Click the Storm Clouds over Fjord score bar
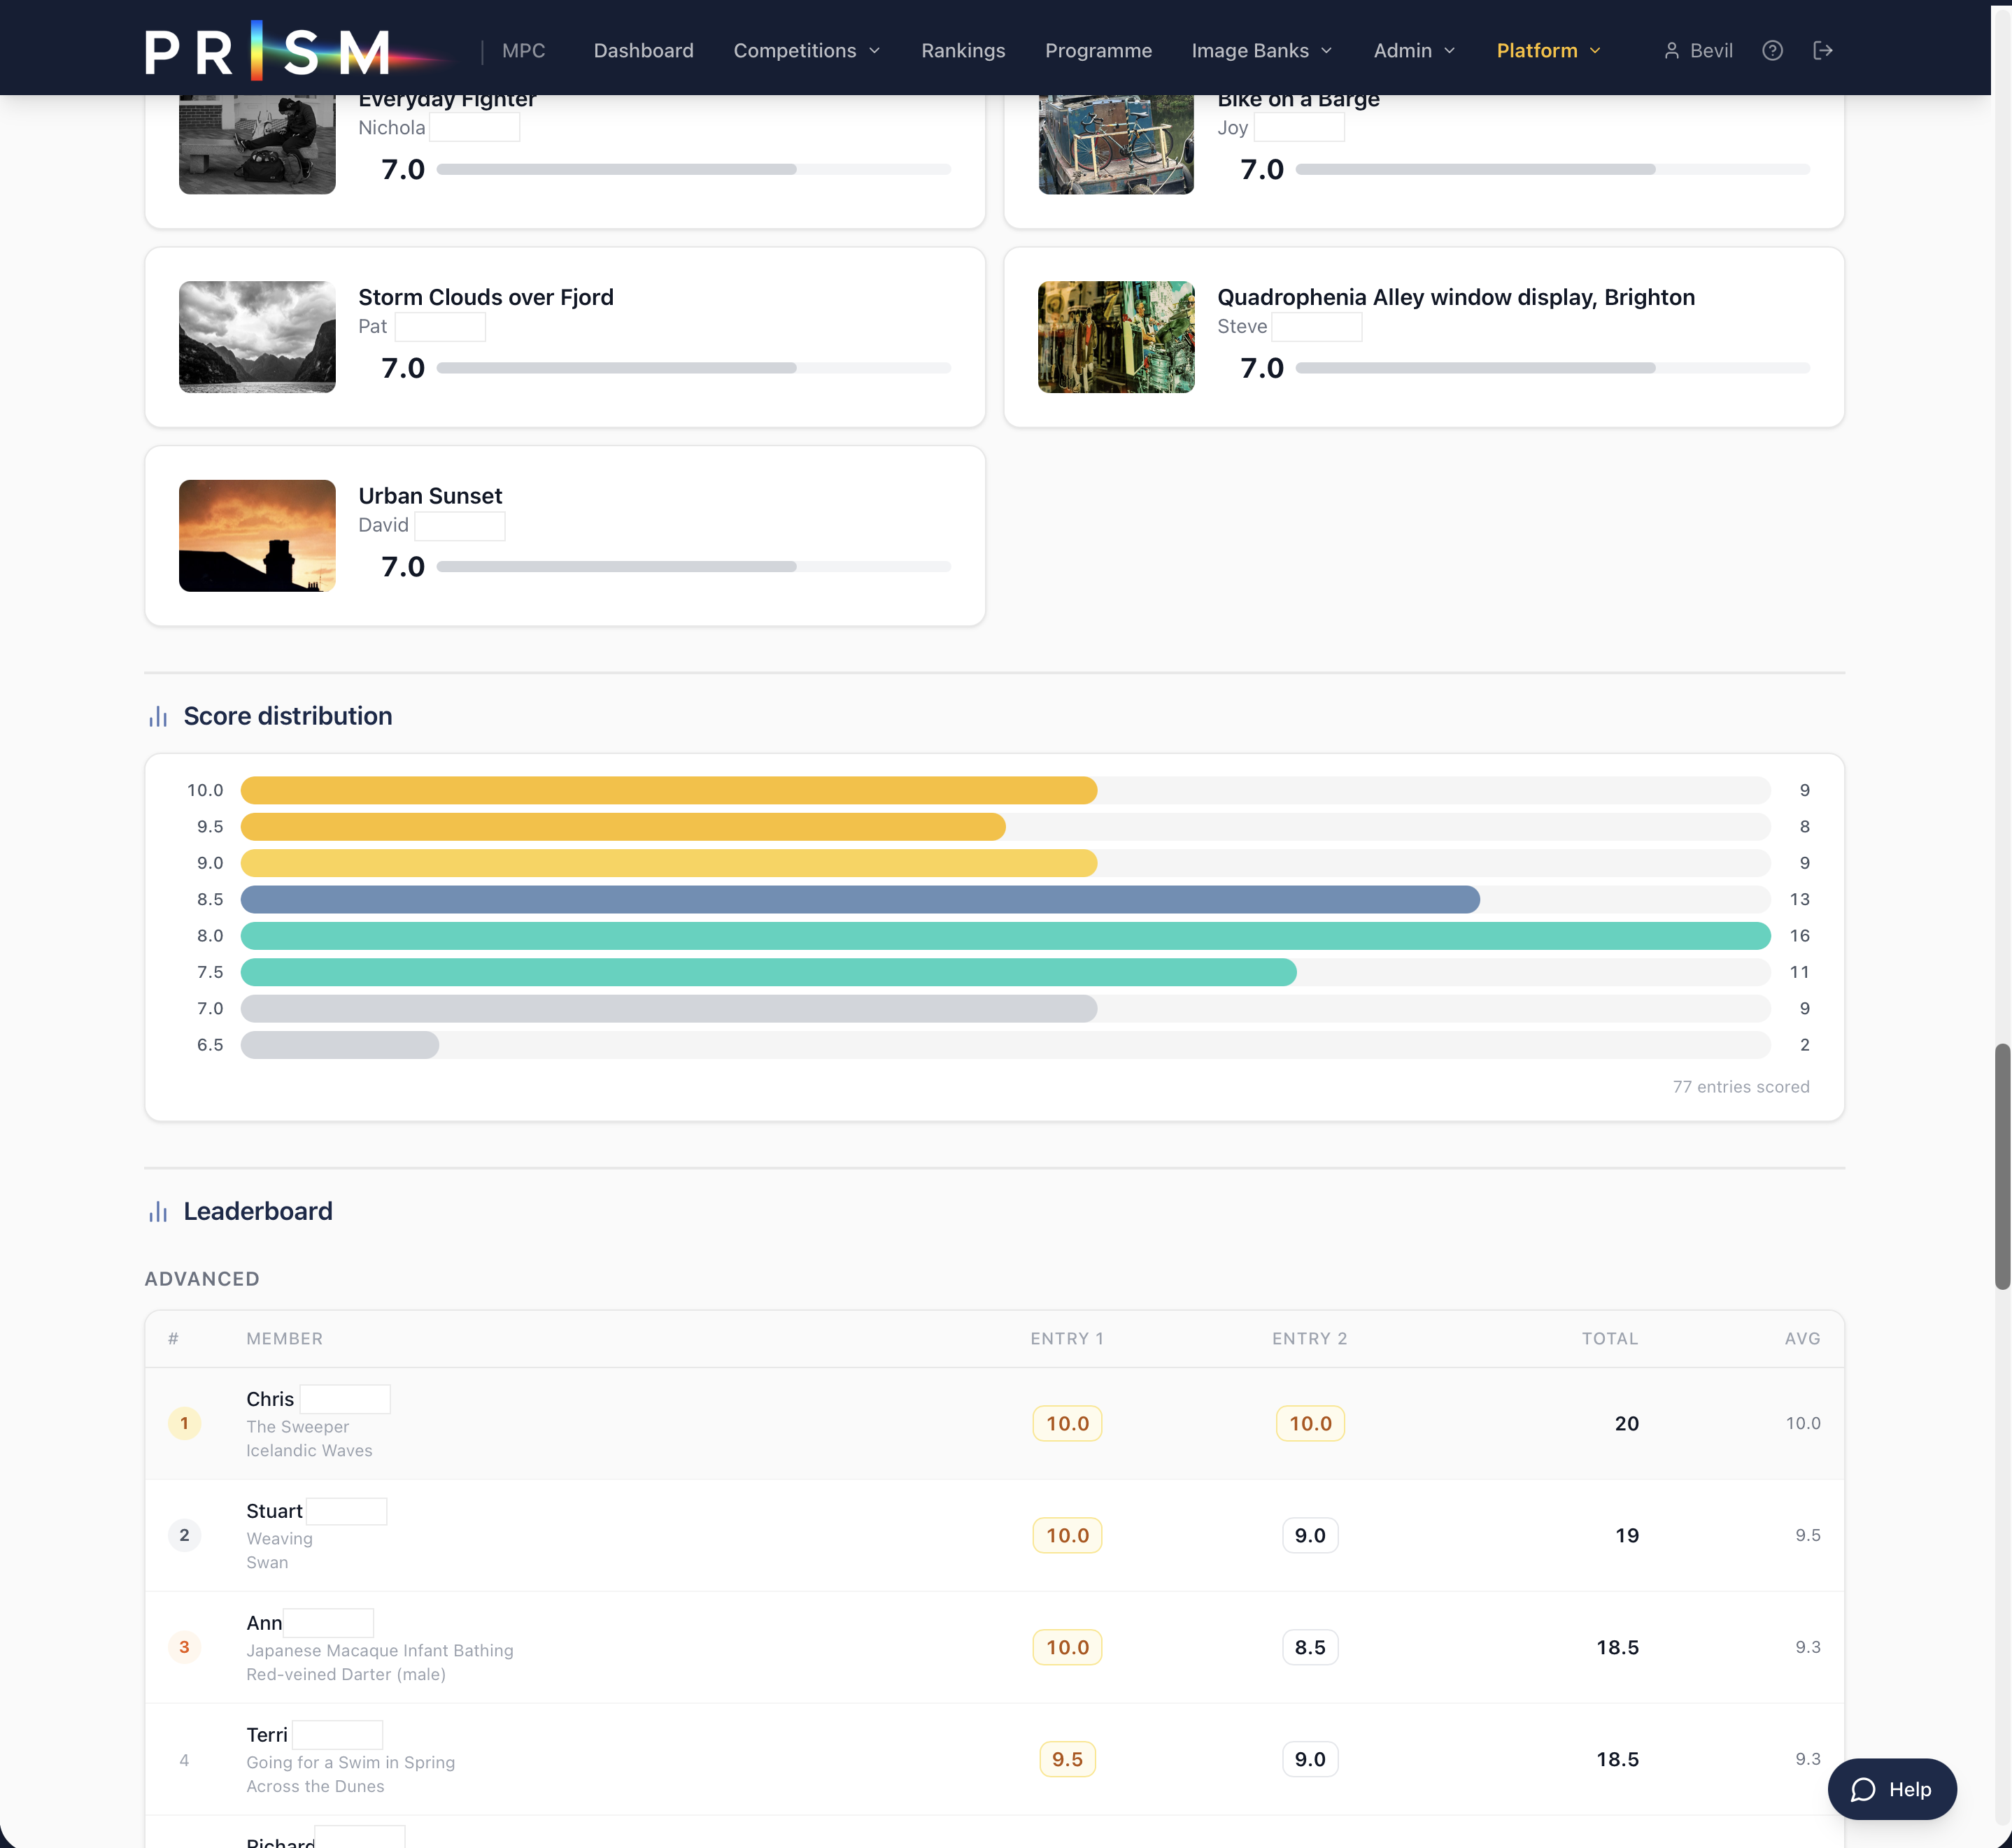Image resolution: width=2012 pixels, height=1848 pixels. pos(694,368)
